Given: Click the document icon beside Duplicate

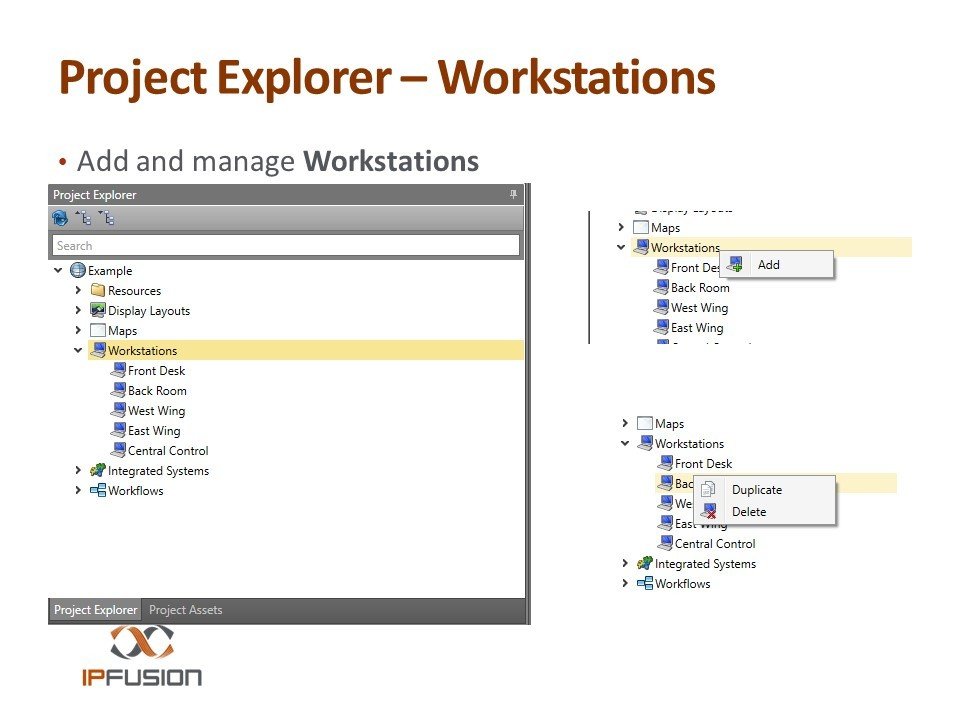Looking at the screenshot, I should (x=708, y=489).
